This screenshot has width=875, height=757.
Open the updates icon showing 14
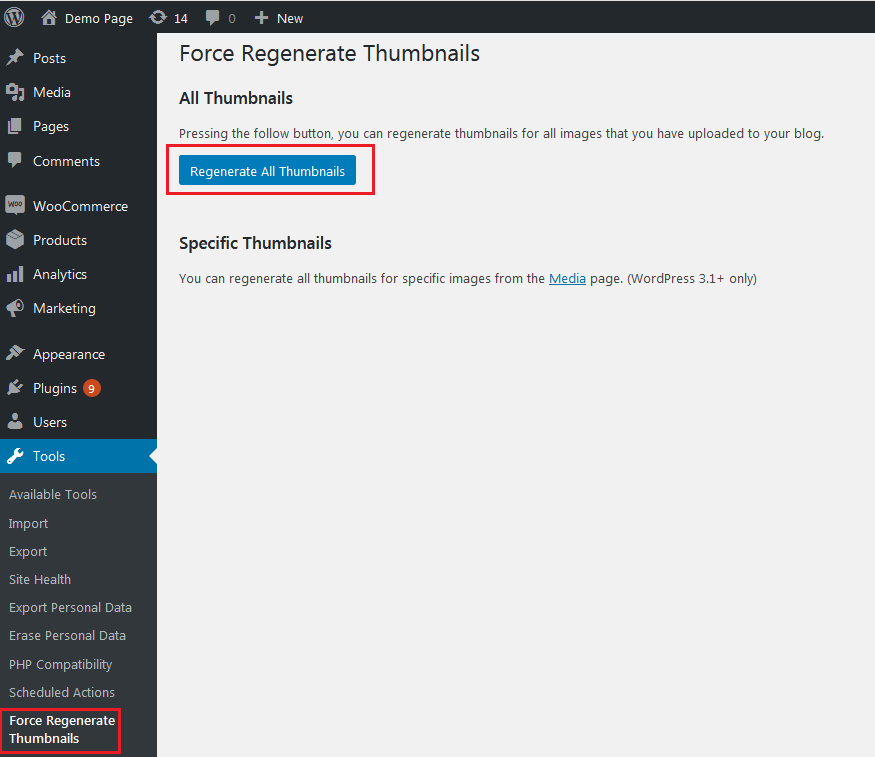click(158, 18)
